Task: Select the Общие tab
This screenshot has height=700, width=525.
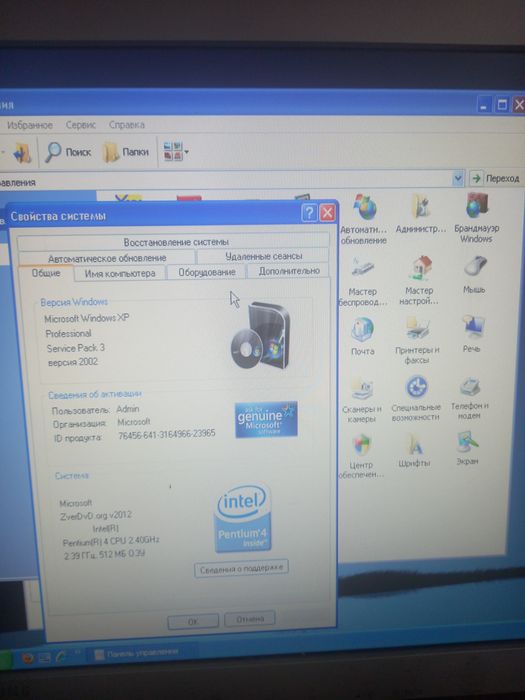Action: tap(46, 273)
